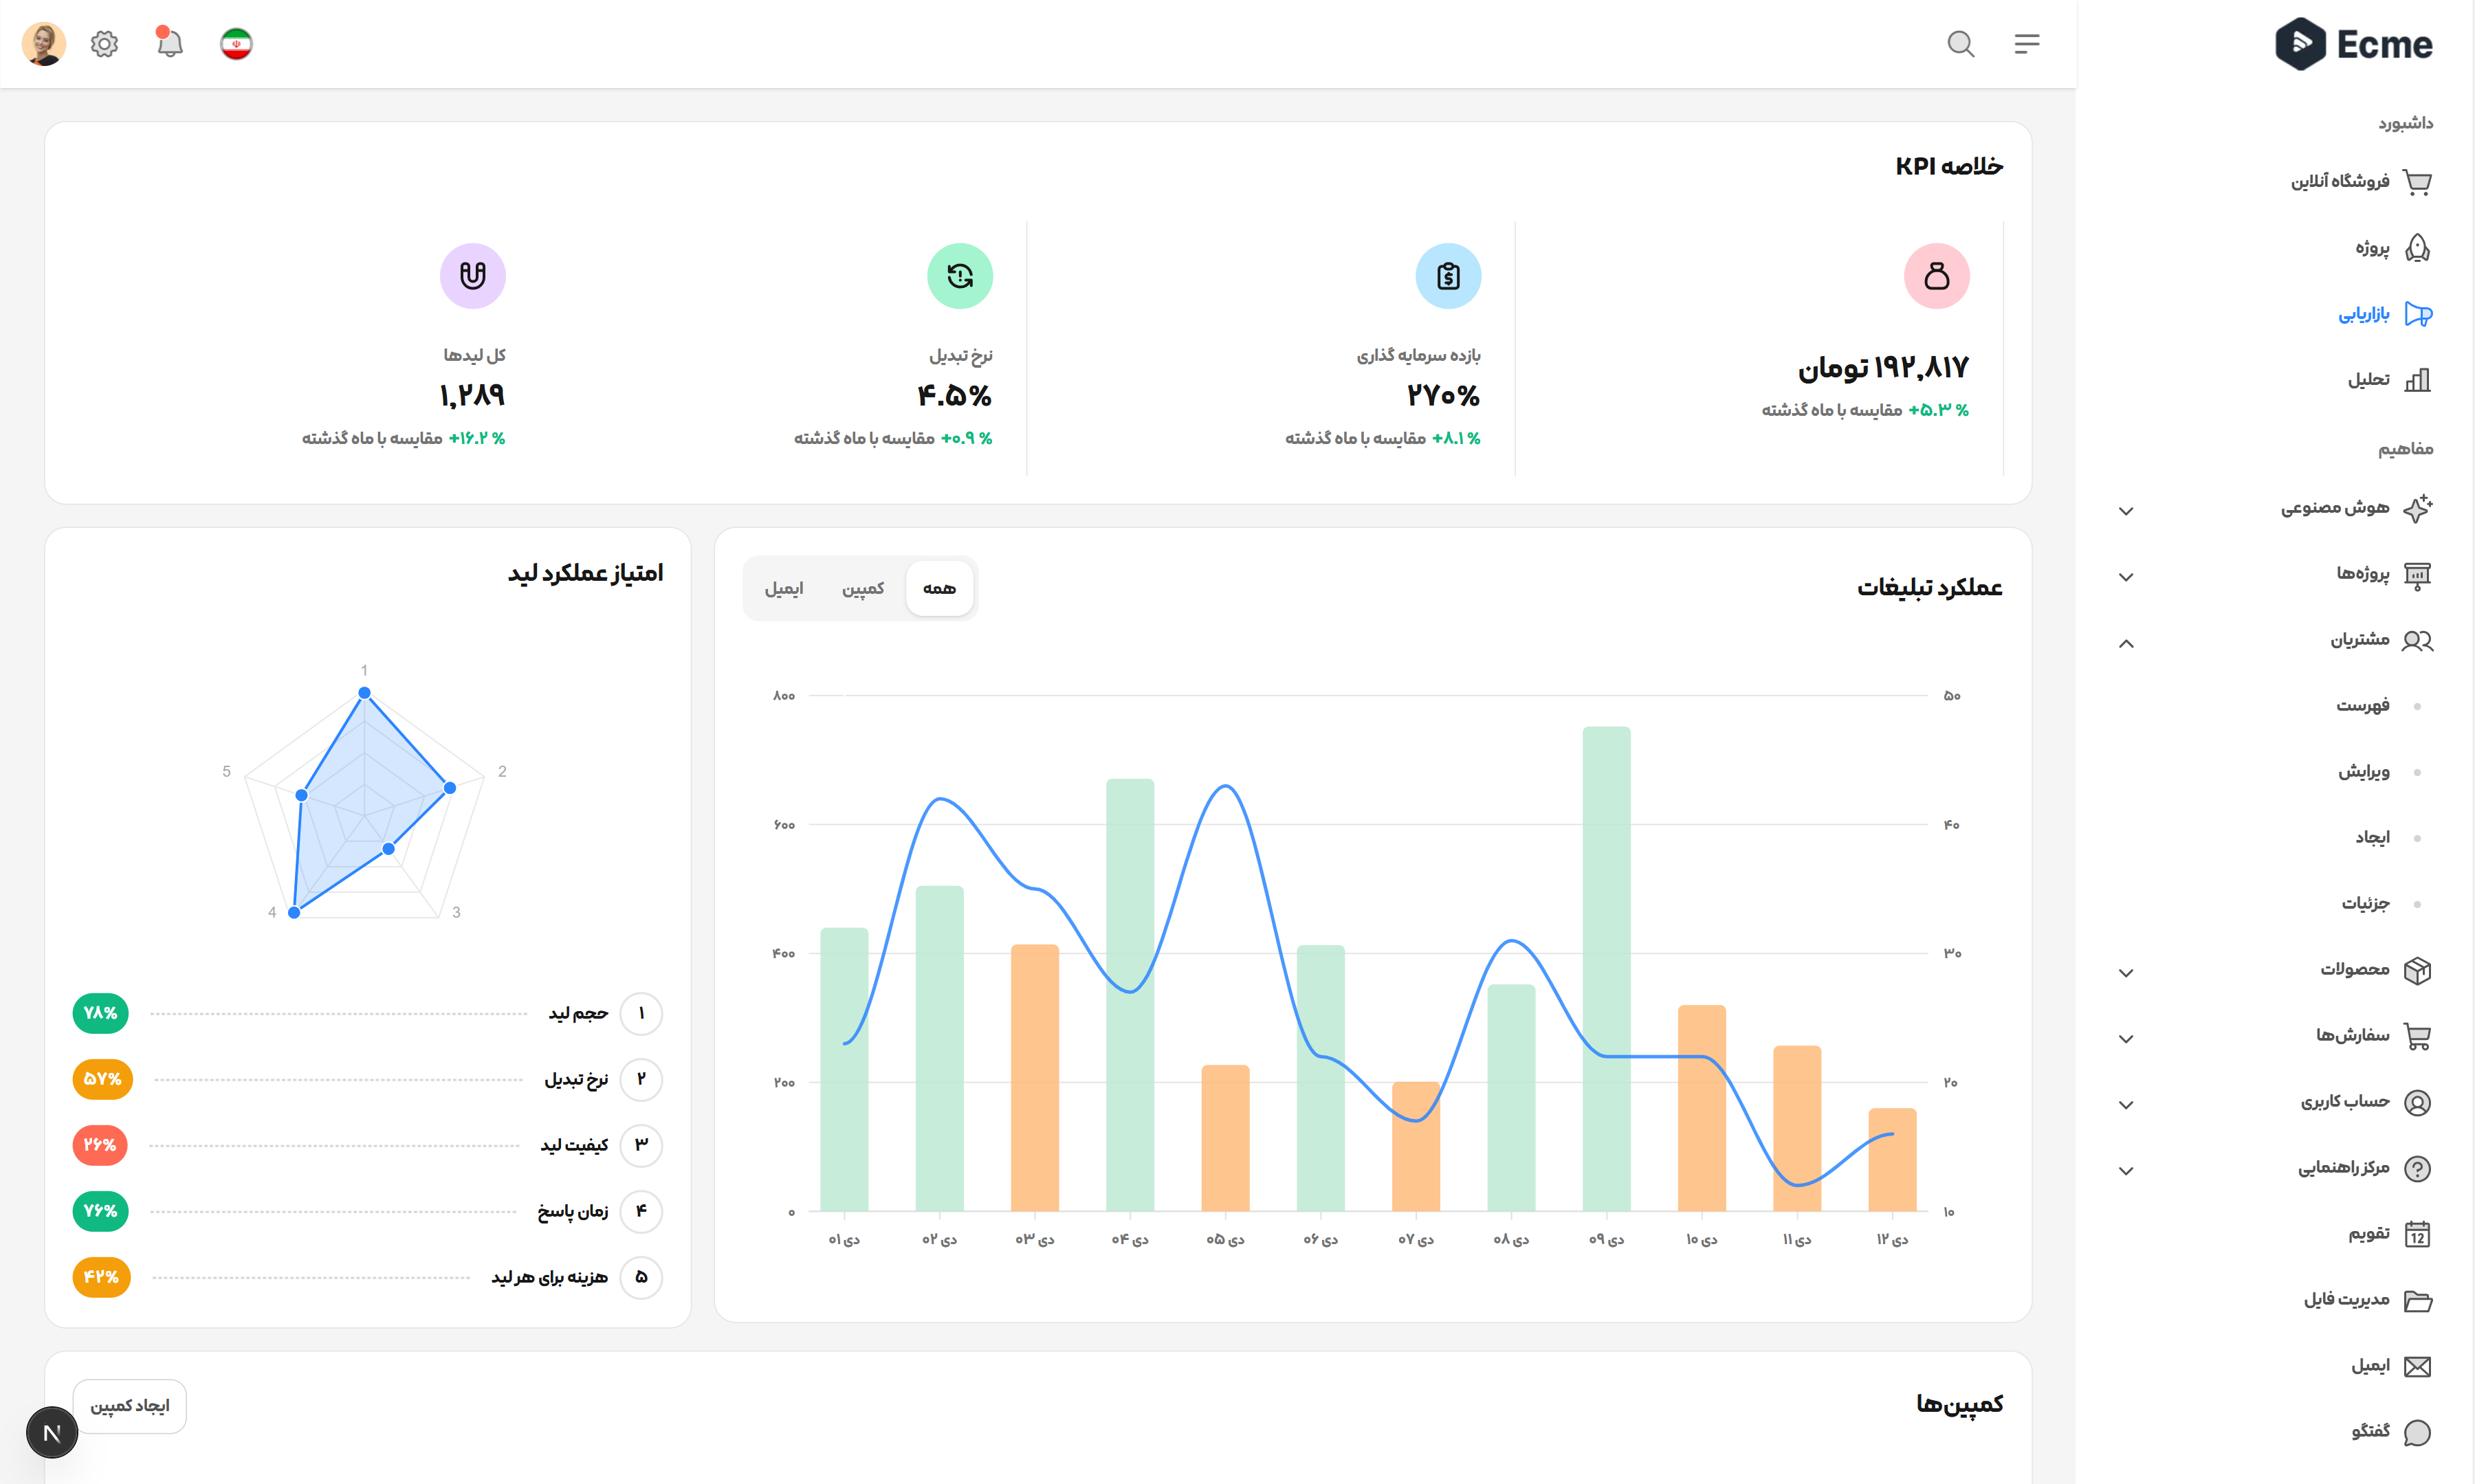Click the search magnifier icon
Viewport: 2475px width, 1484px height.
pos(1960,44)
